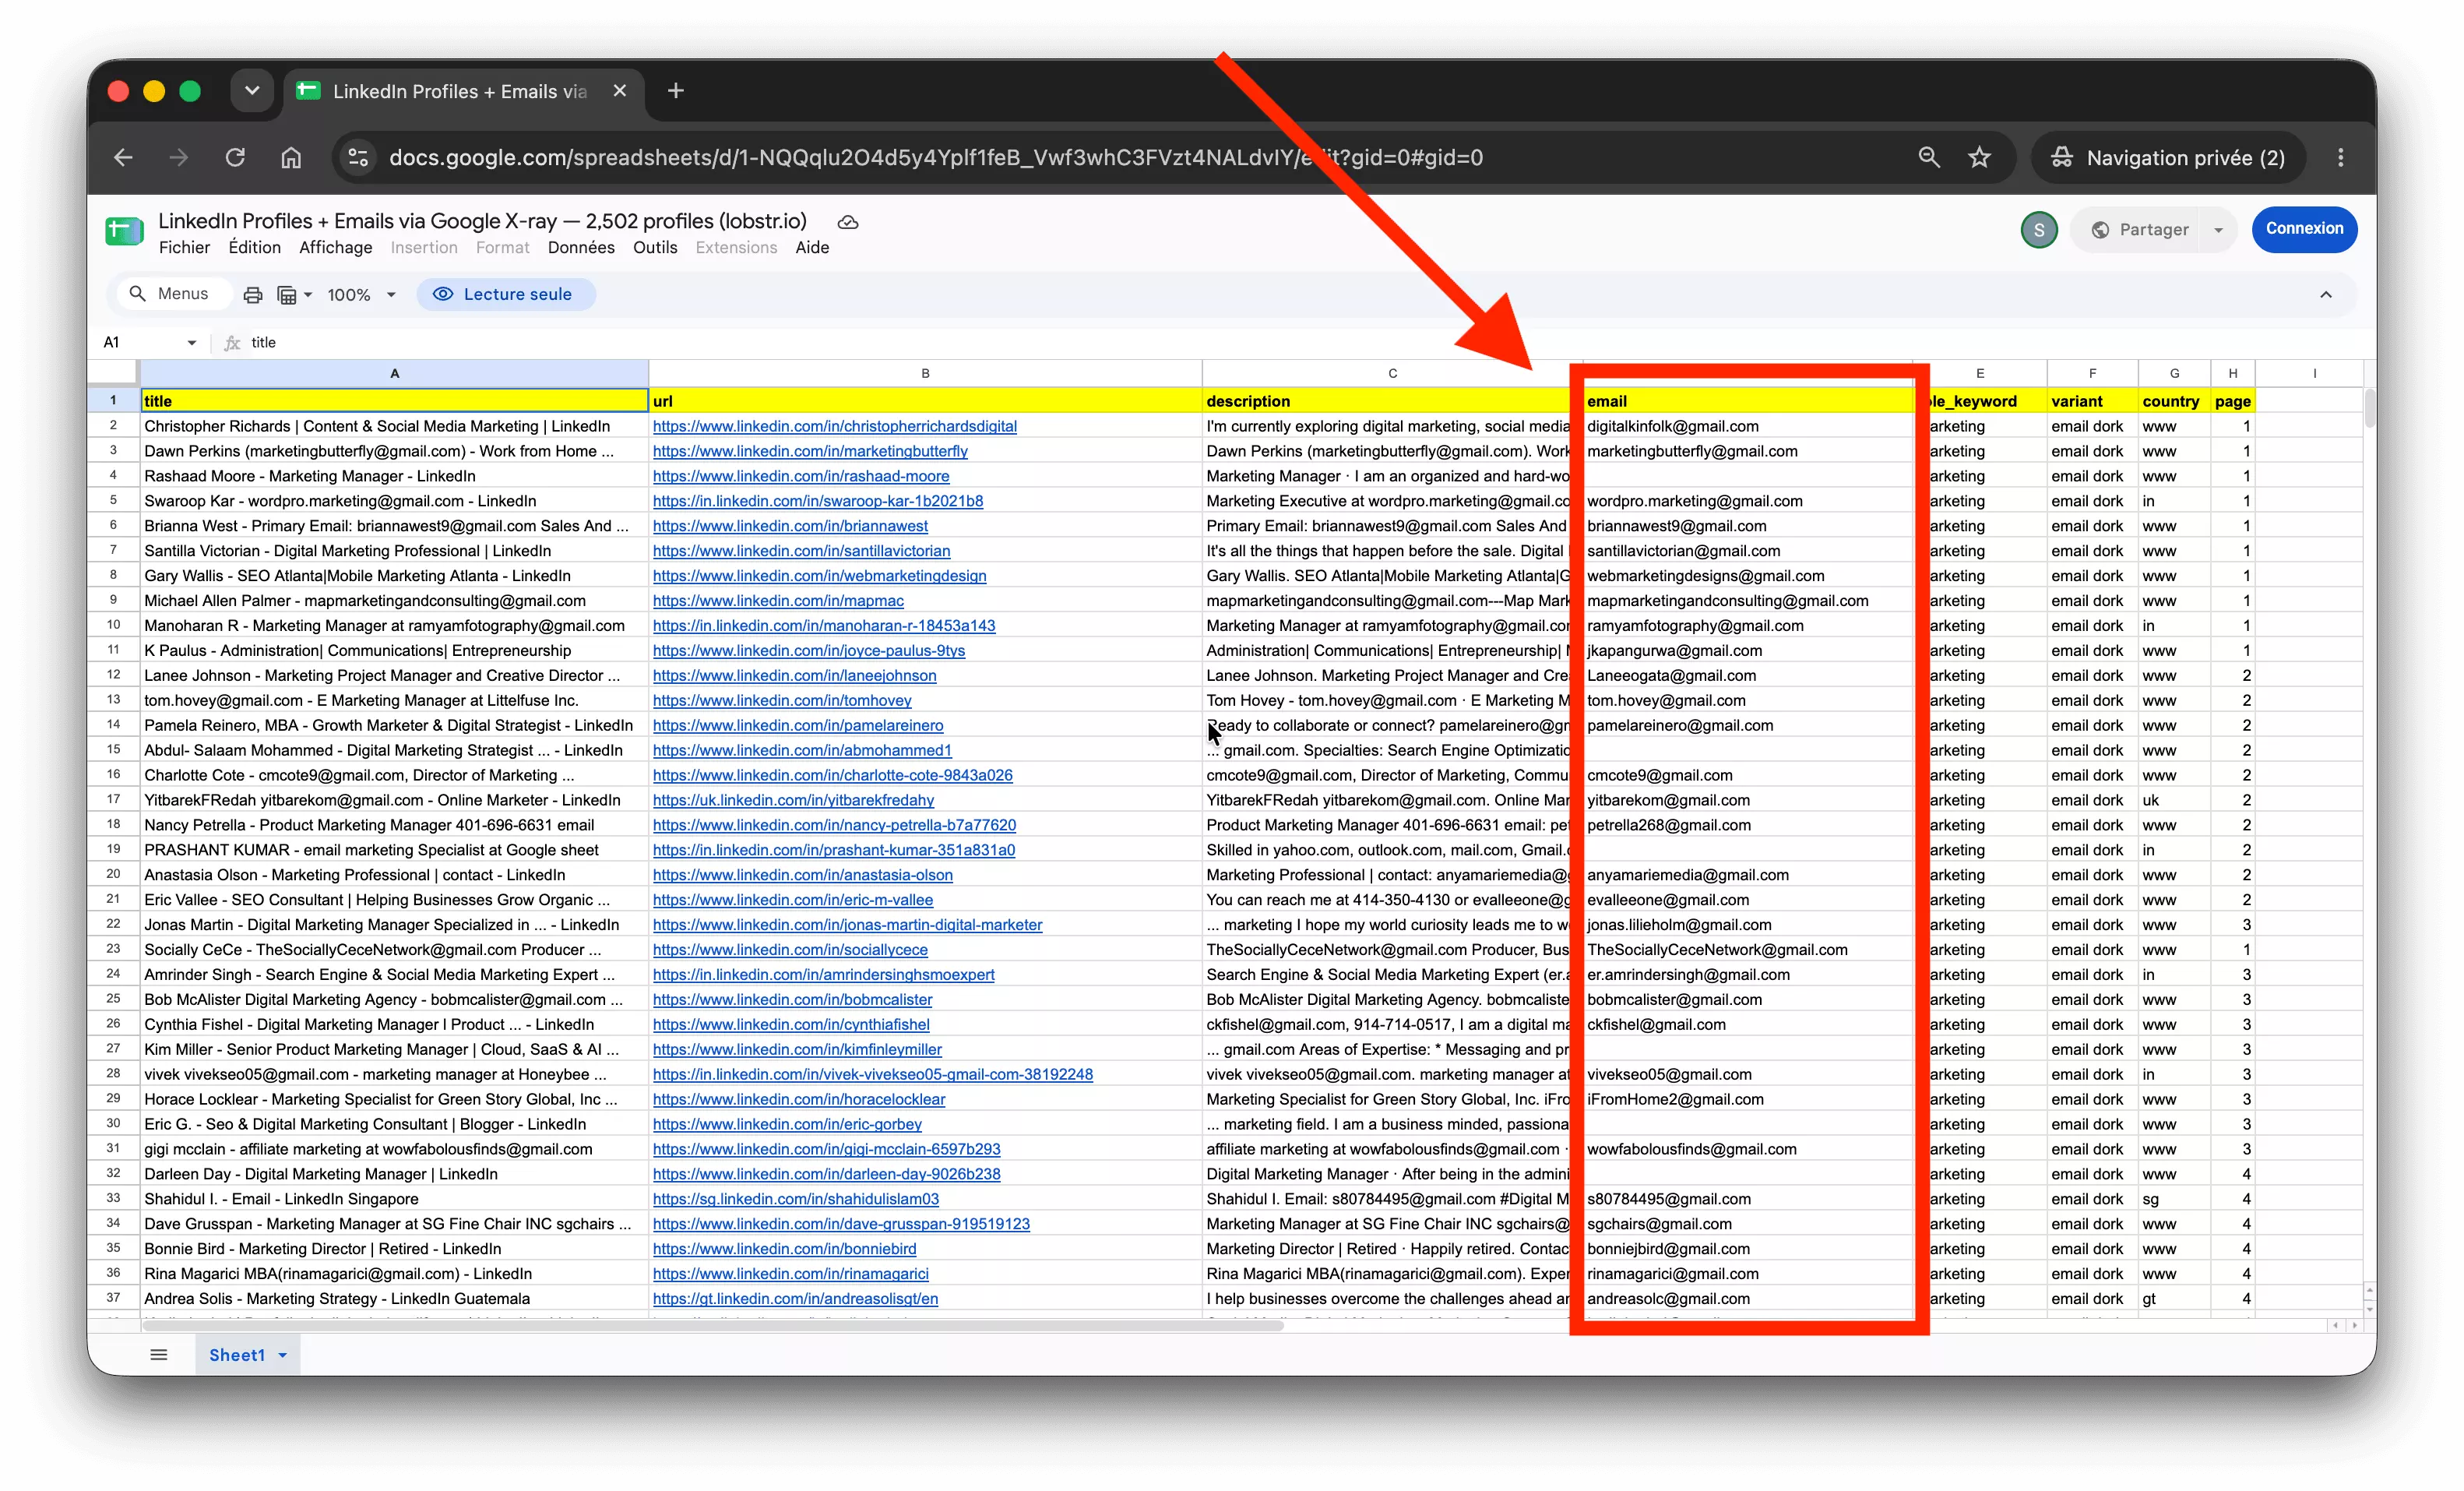Check the cloud document status icon

click(848, 222)
